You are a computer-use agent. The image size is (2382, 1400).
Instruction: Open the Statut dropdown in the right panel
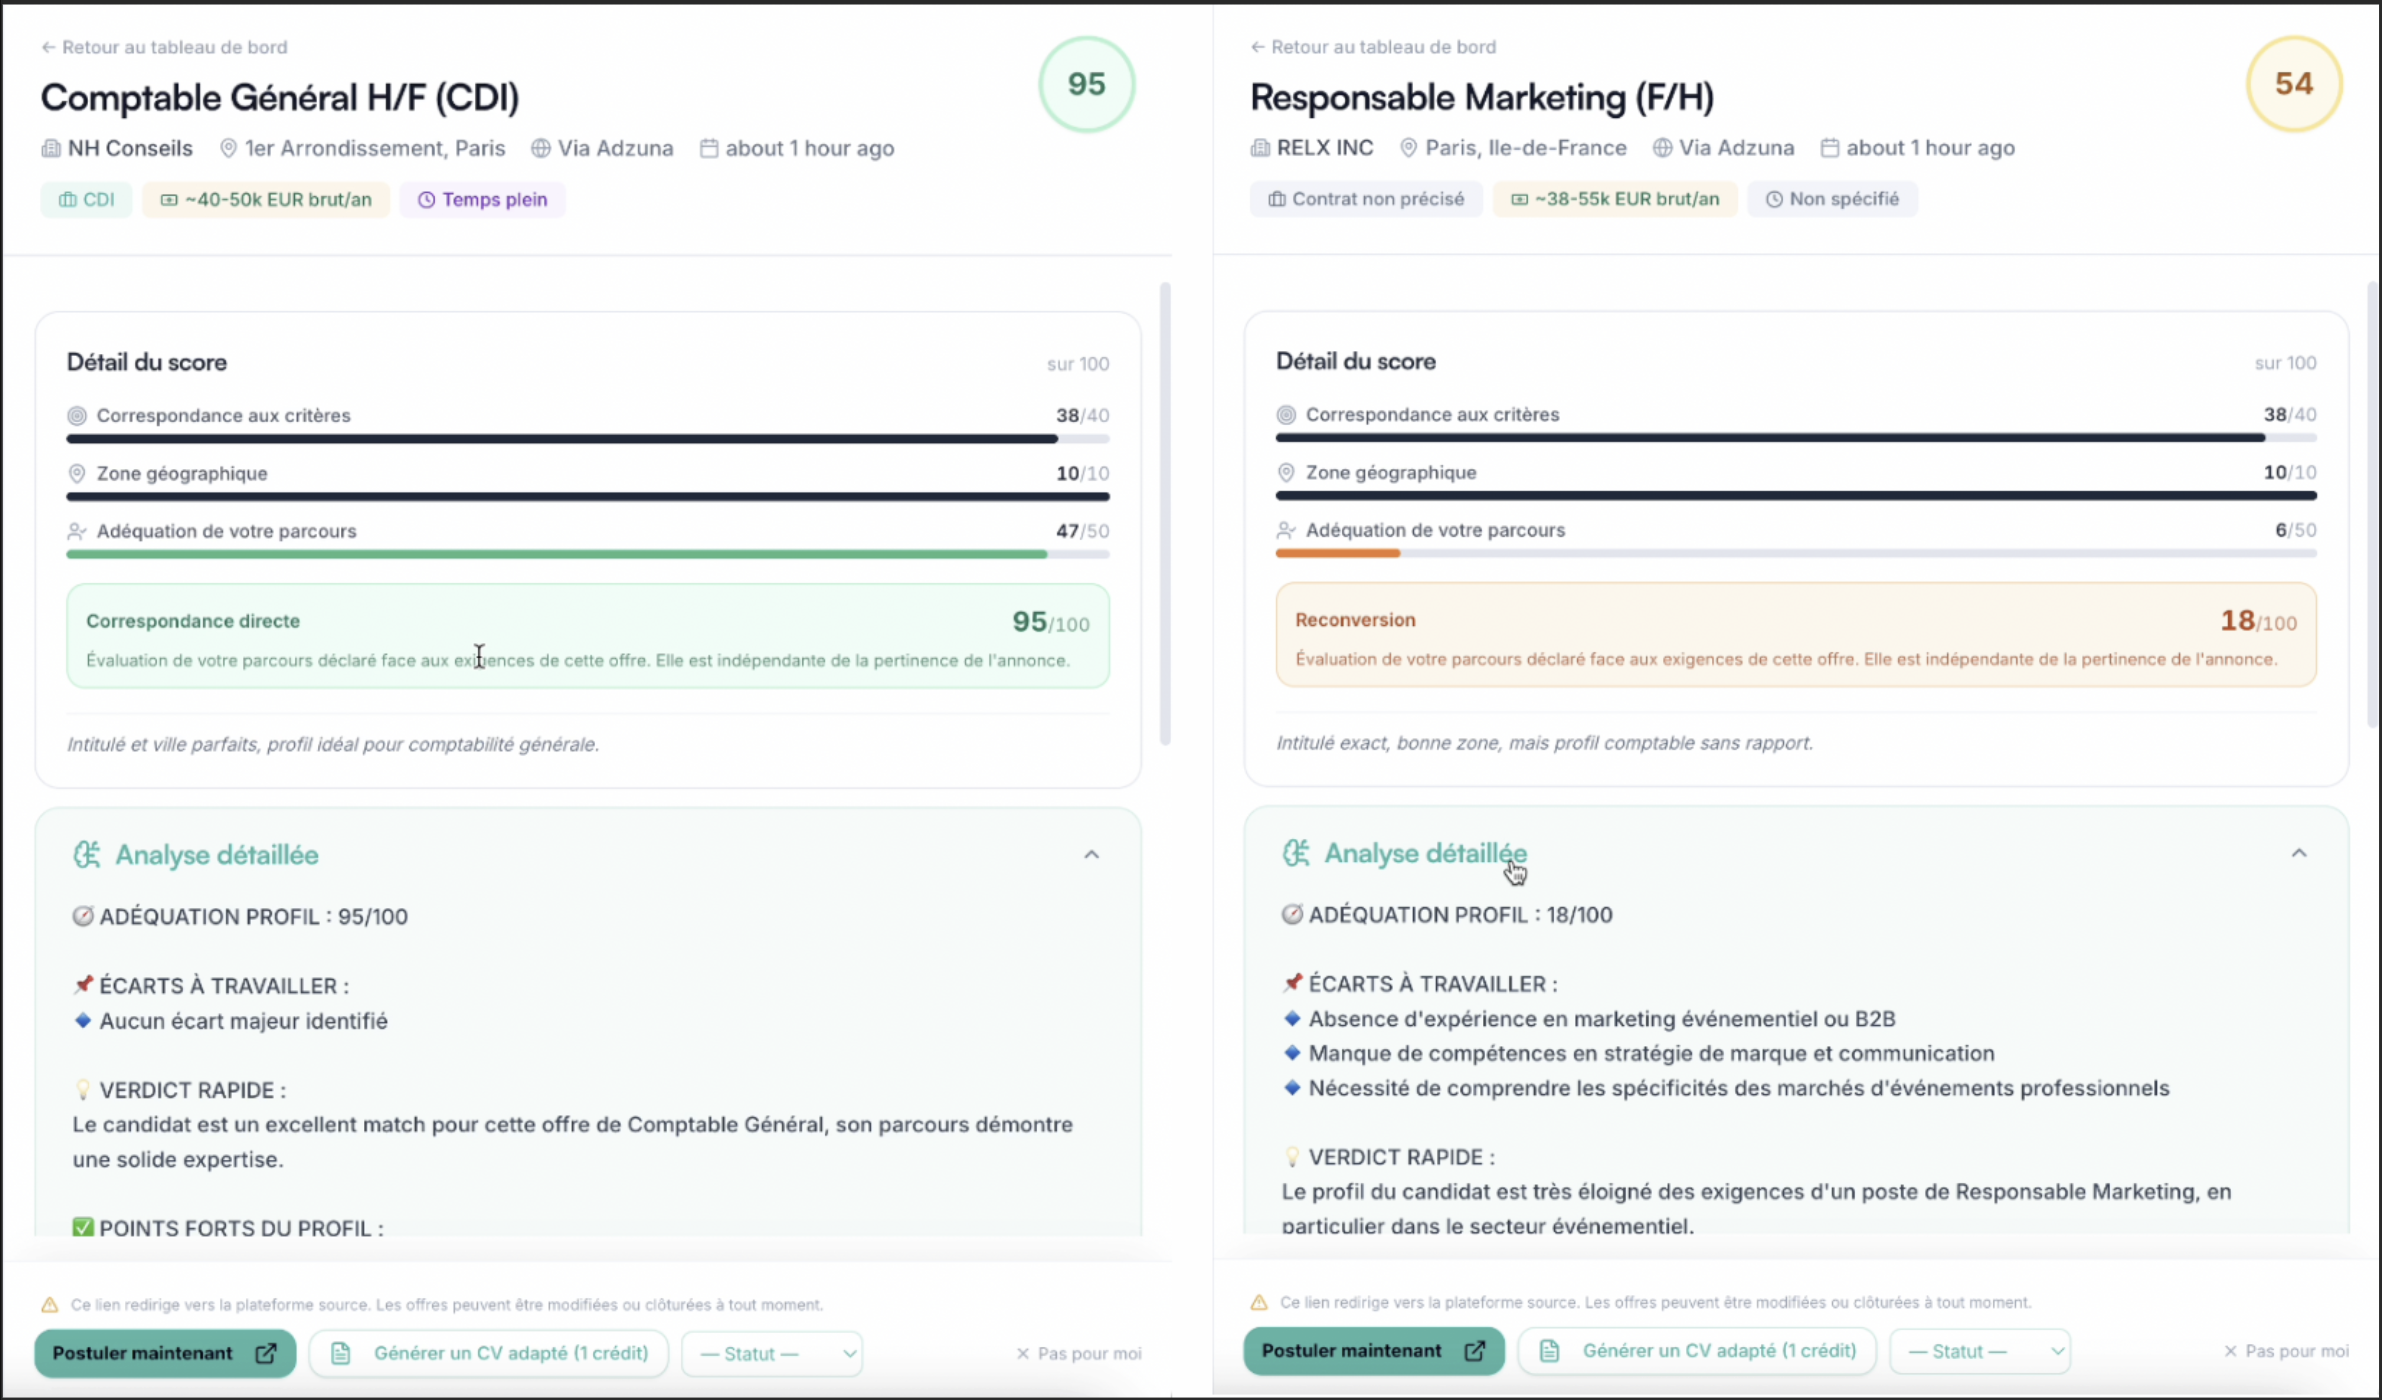pyautogui.click(x=1981, y=1351)
